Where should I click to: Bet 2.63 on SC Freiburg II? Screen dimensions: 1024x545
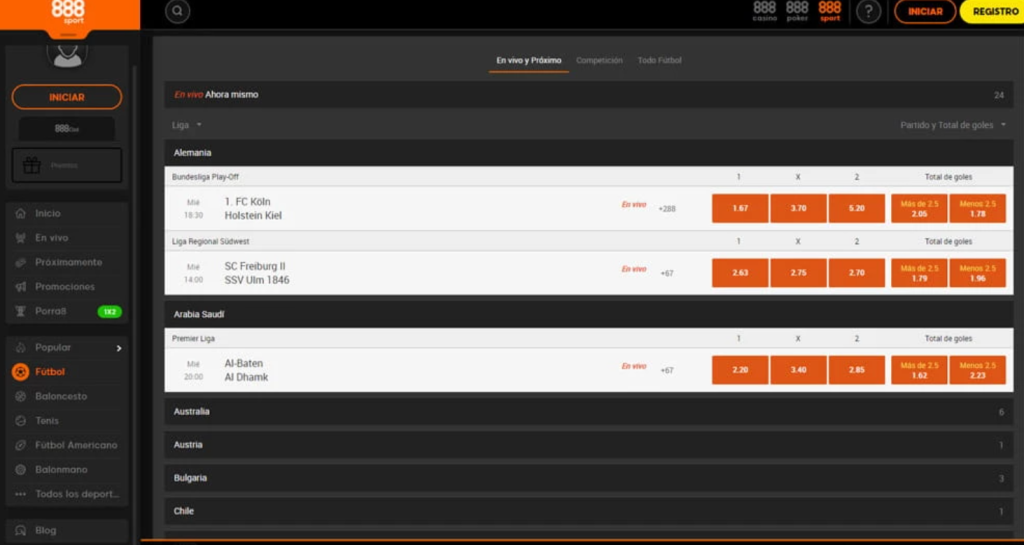coord(740,273)
